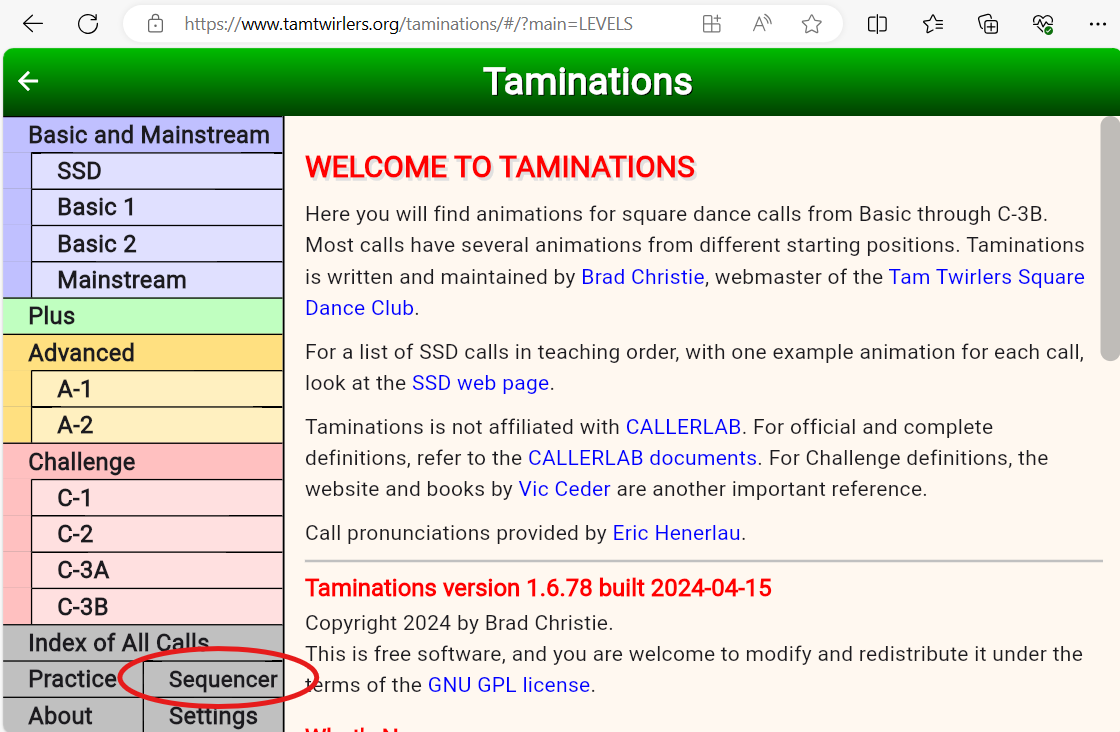Click the Dance Club link text
This screenshot has width=1120, height=732.
pos(359,308)
